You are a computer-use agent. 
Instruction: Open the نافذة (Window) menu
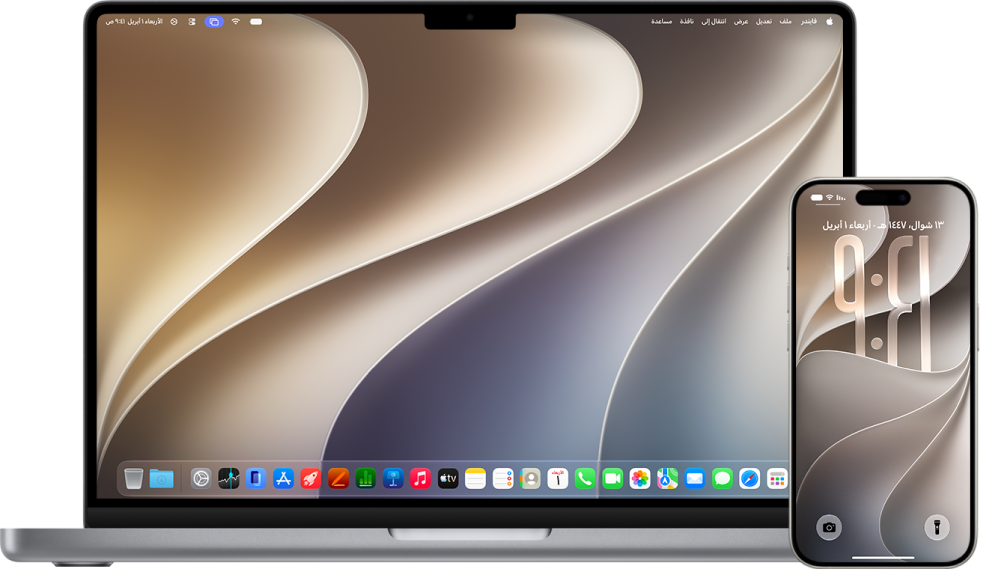pos(687,21)
